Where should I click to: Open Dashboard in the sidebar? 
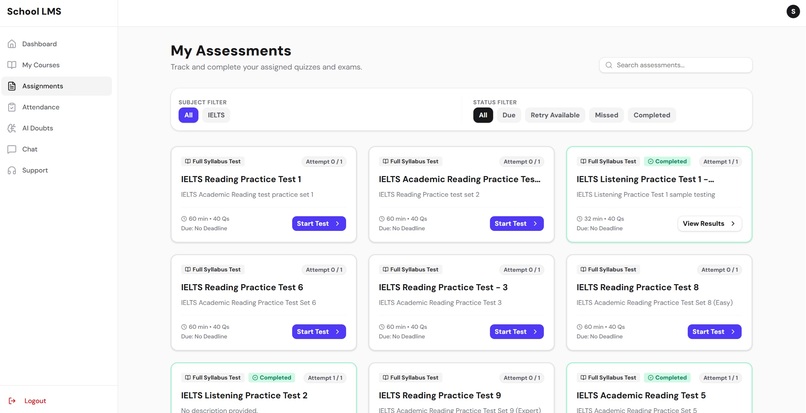(57, 44)
